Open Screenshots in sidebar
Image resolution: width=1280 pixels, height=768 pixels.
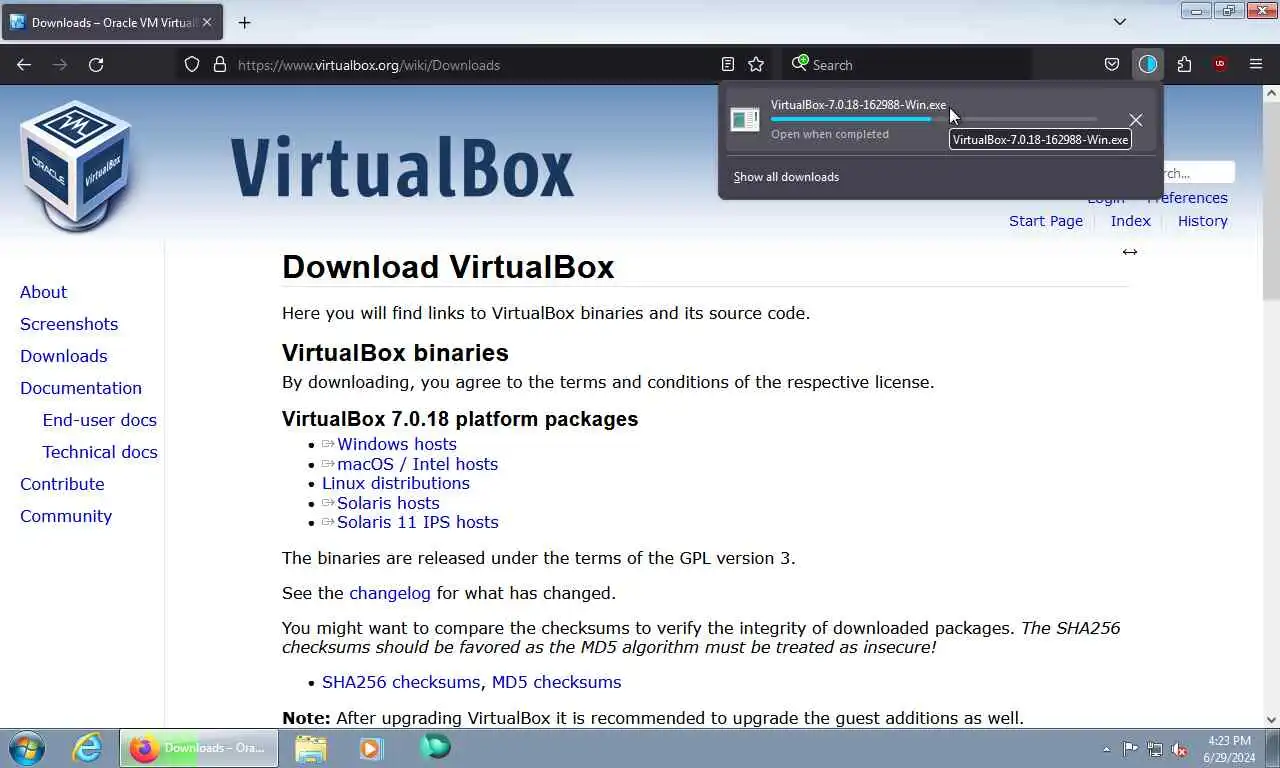[69, 324]
